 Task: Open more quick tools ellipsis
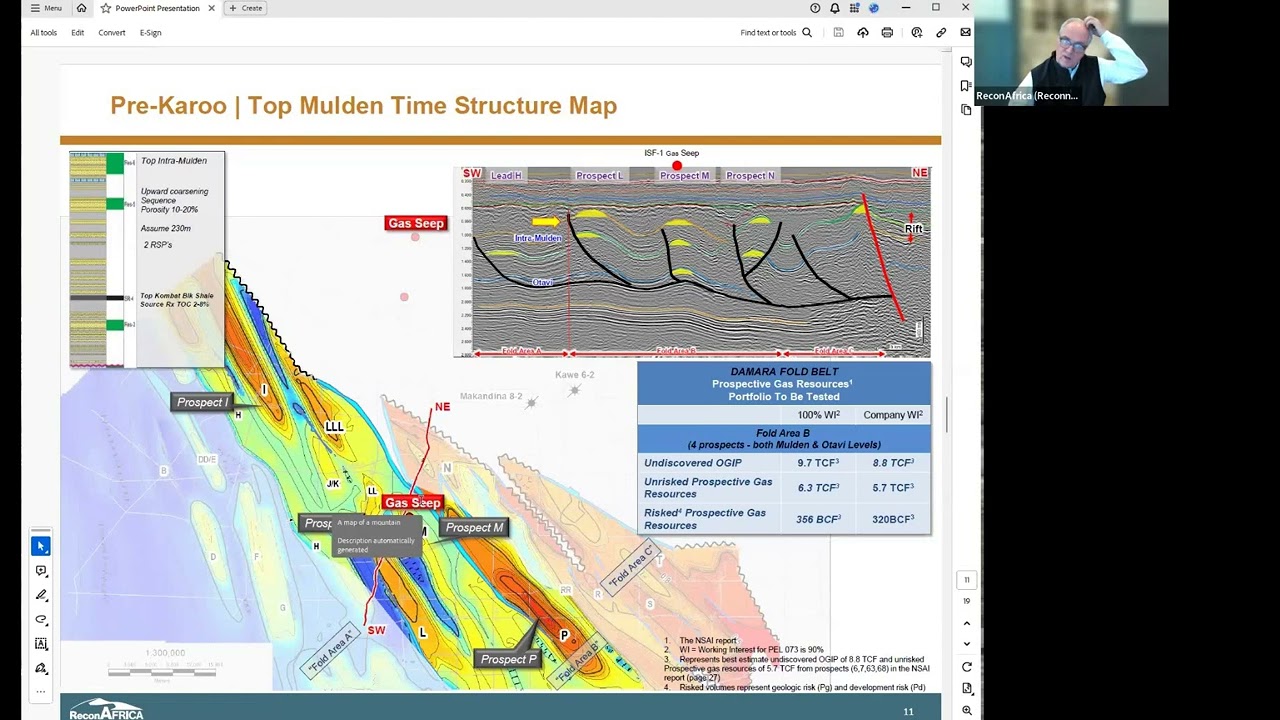(41, 690)
